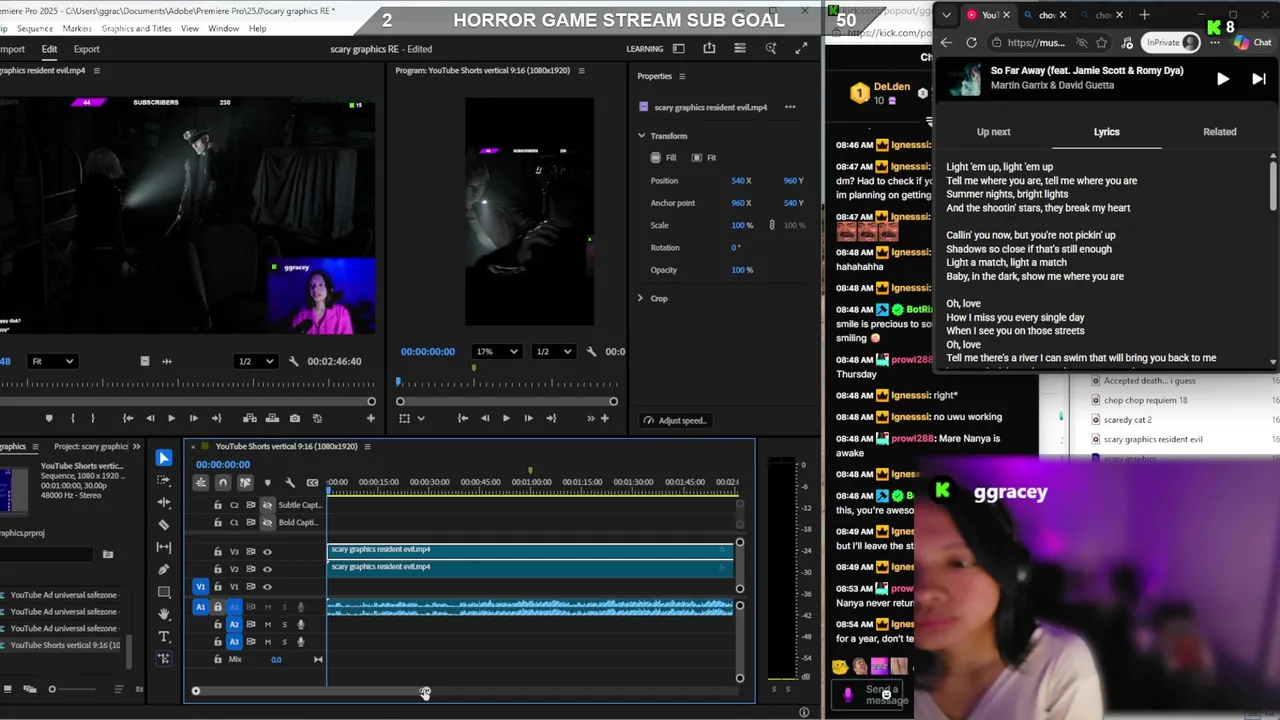Open Program monitor settings wrench
Viewport: 1280px width, 720px height.
coord(591,351)
